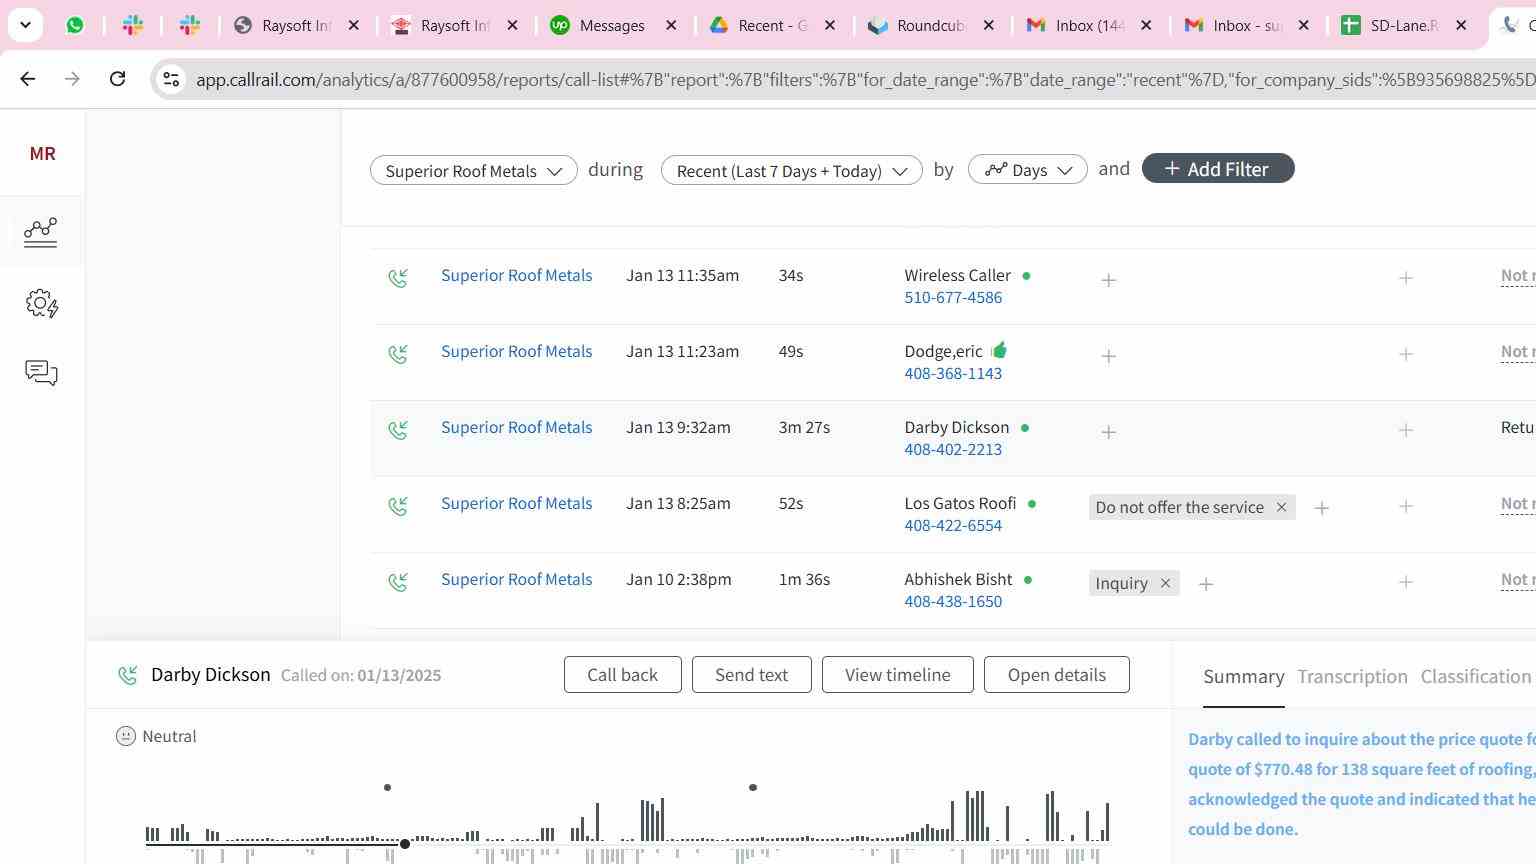Open the Superior Roof Metals company dropdown

click(473, 170)
